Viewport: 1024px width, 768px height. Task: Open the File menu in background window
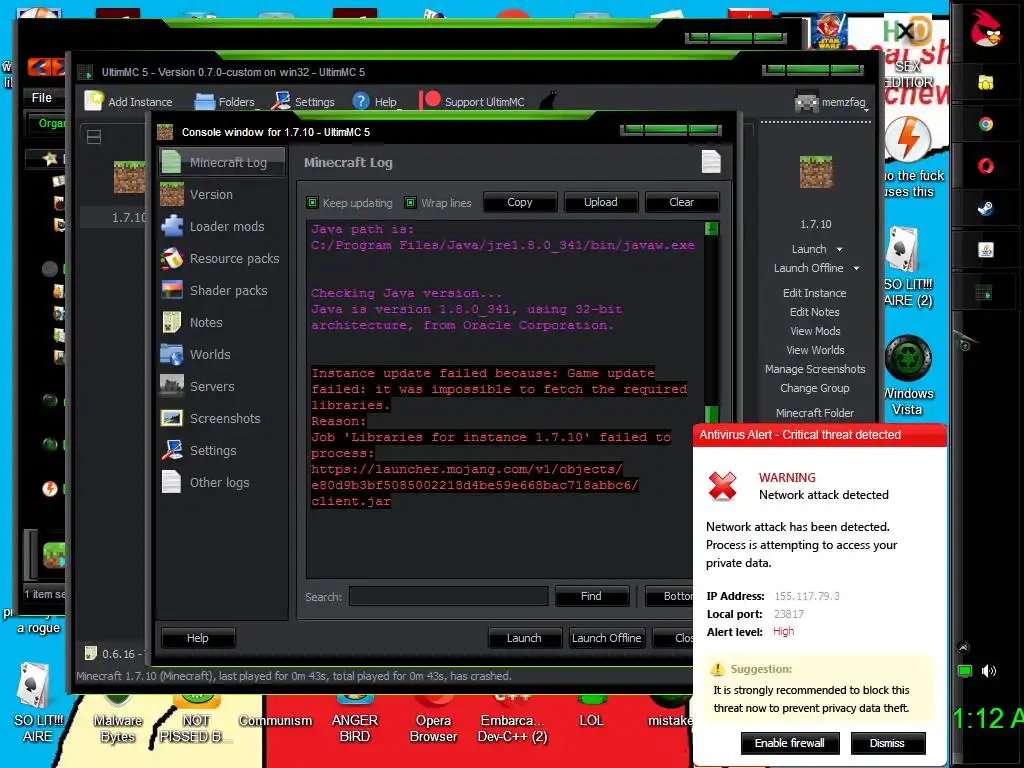[41, 97]
